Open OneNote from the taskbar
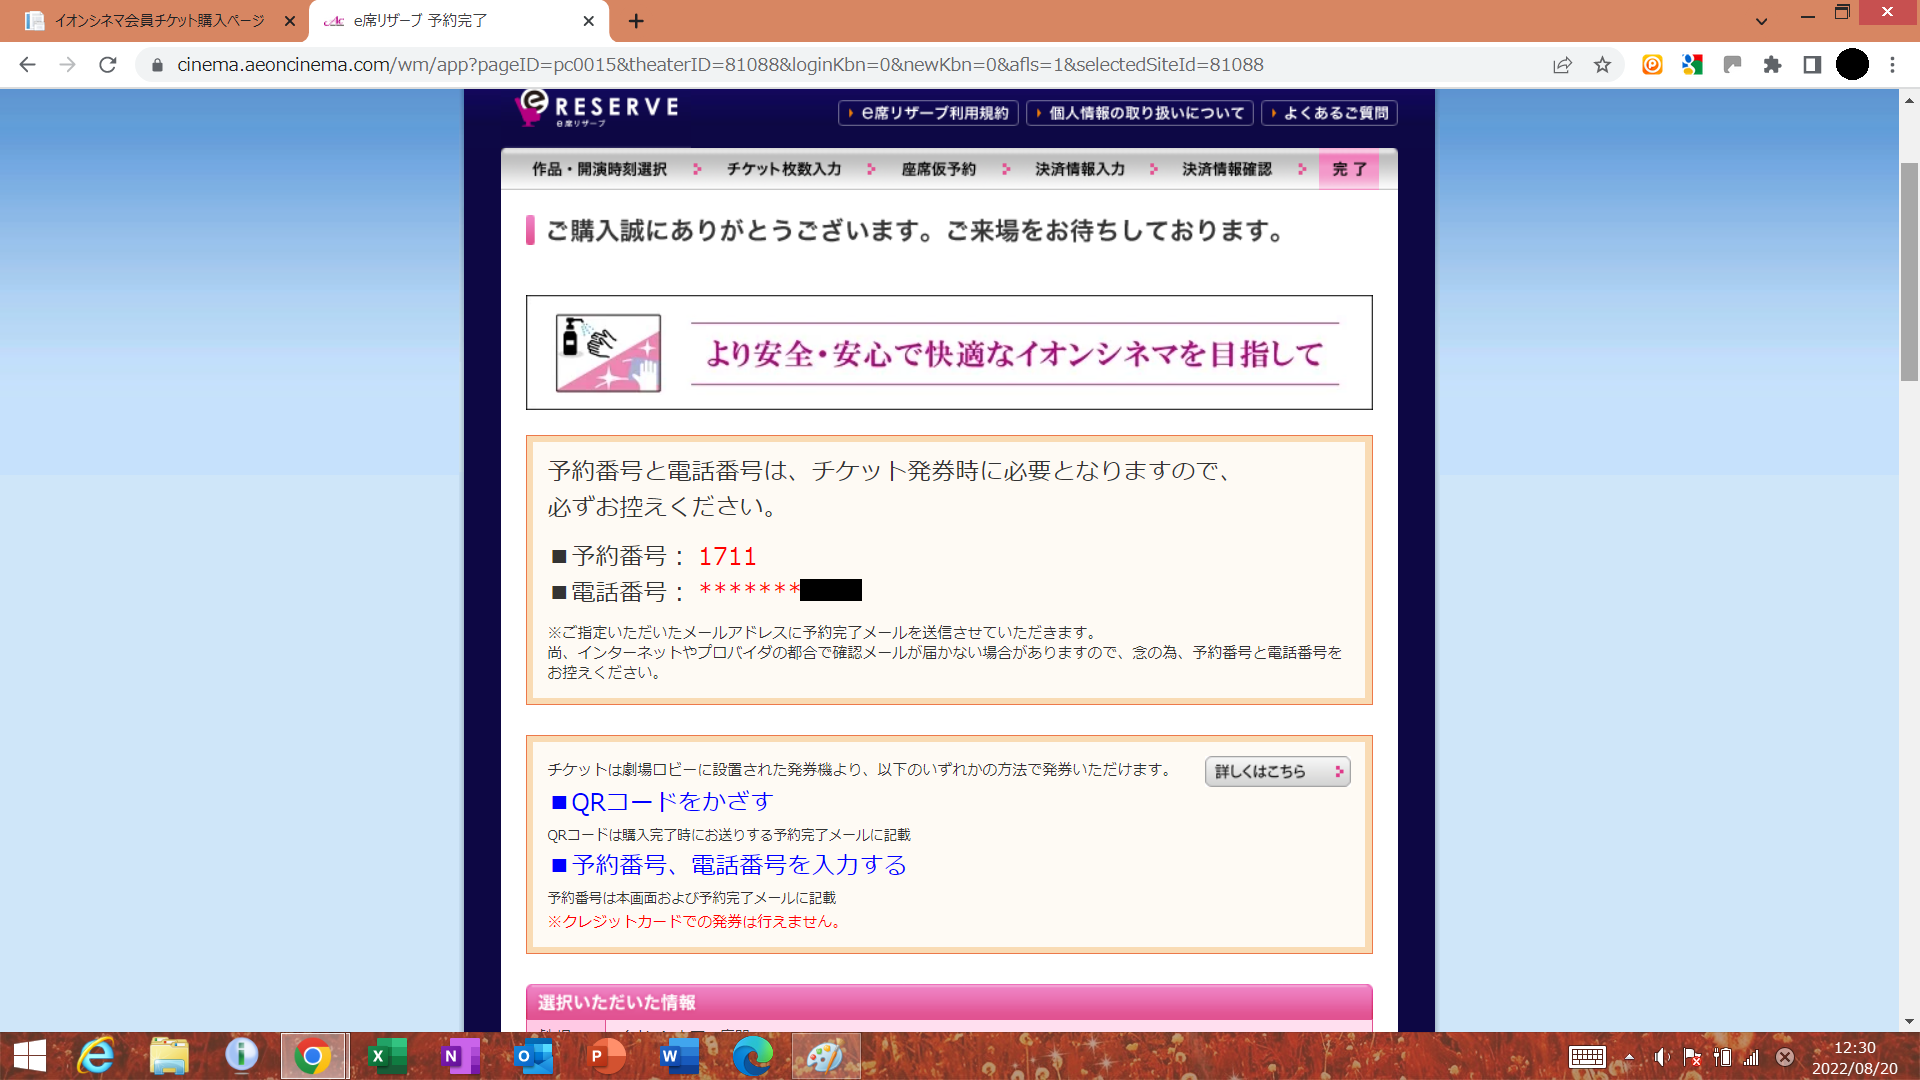This screenshot has width=1920, height=1080. click(x=460, y=1056)
